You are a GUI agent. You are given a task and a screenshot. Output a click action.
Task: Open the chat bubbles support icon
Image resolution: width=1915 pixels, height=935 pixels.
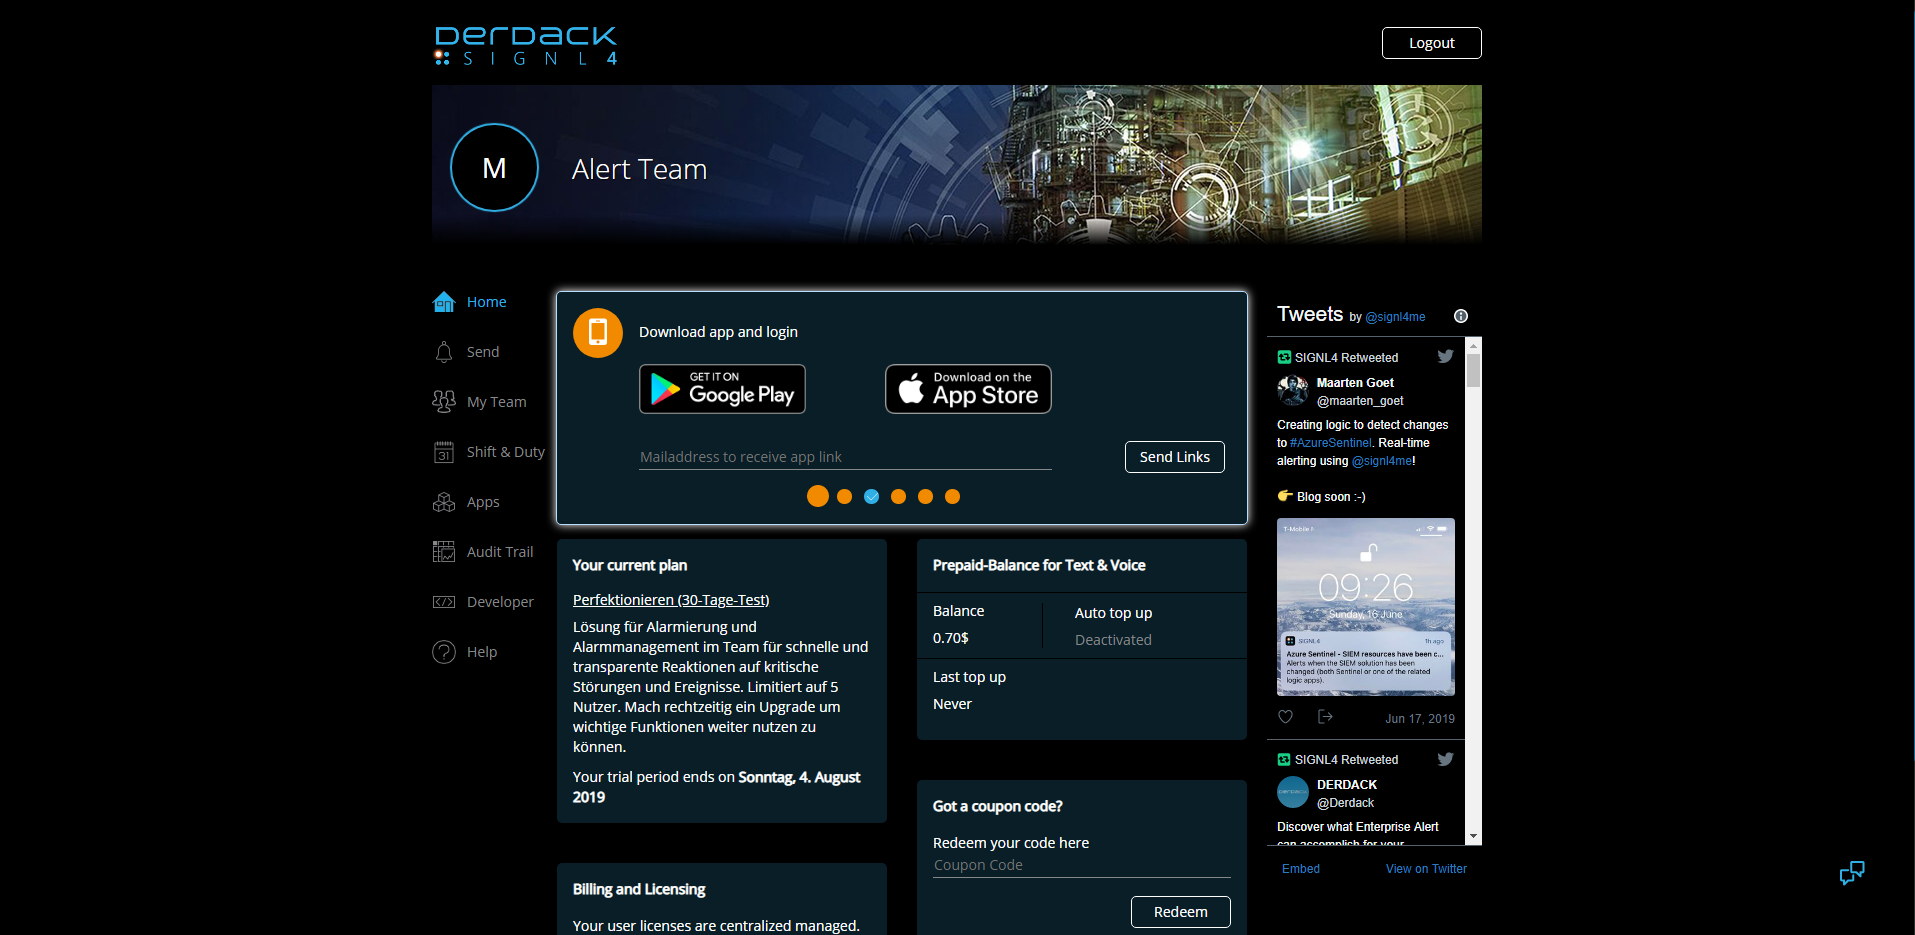pyautogui.click(x=1852, y=873)
